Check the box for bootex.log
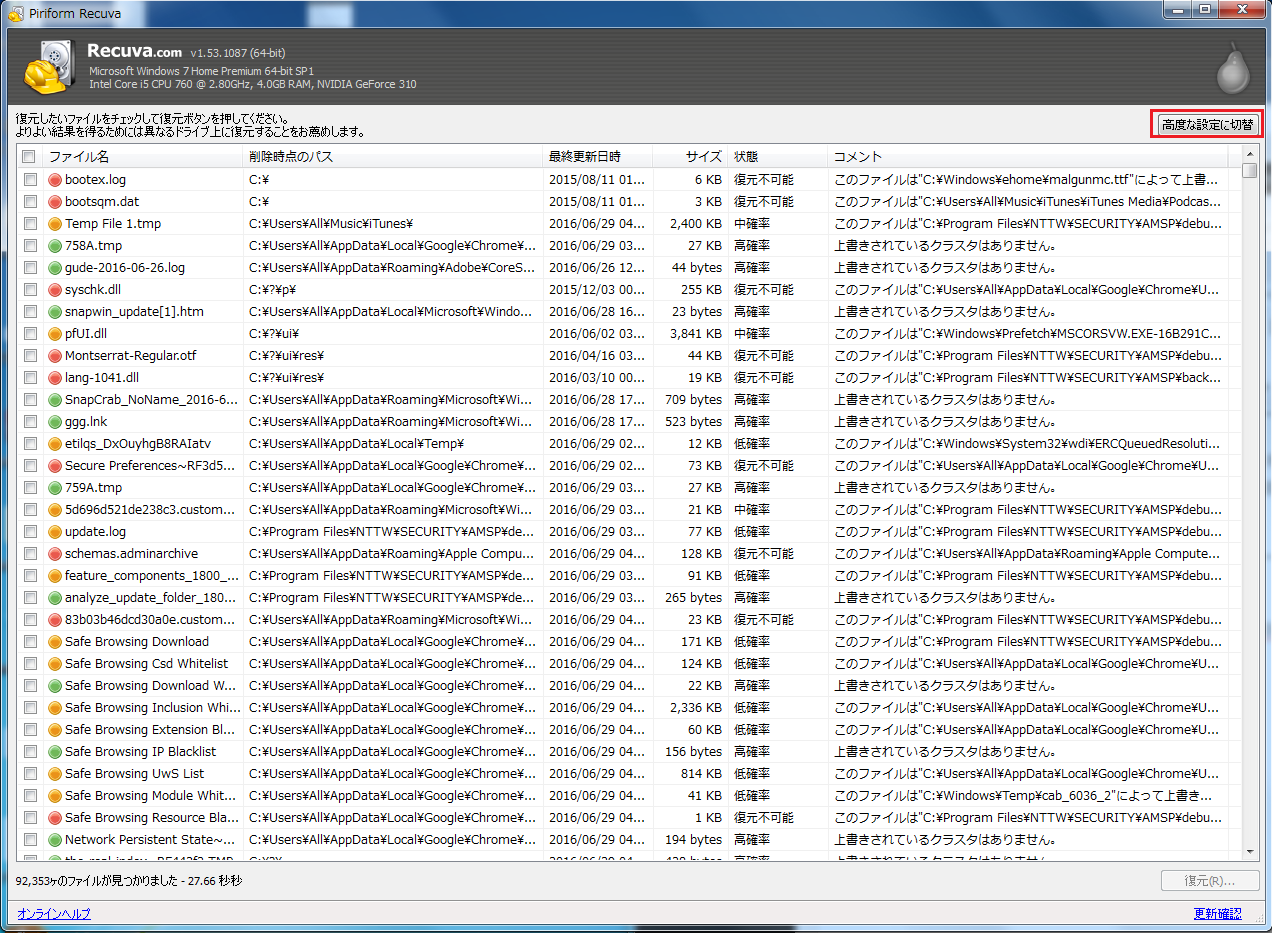This screenshot has height=933, width=1272. [29, 180]
